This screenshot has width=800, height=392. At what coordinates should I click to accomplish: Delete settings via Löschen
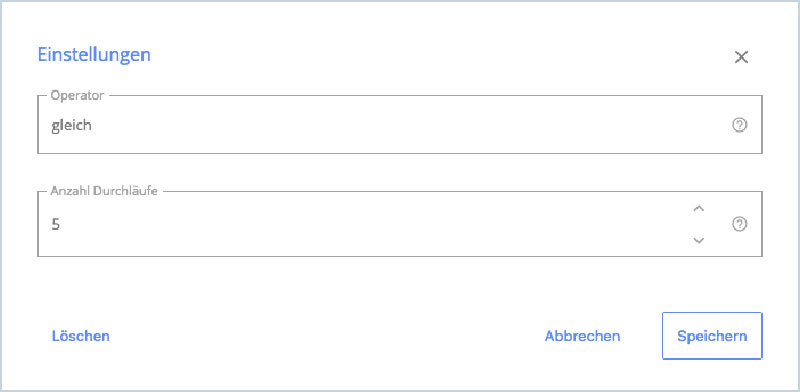pos(81,336)
